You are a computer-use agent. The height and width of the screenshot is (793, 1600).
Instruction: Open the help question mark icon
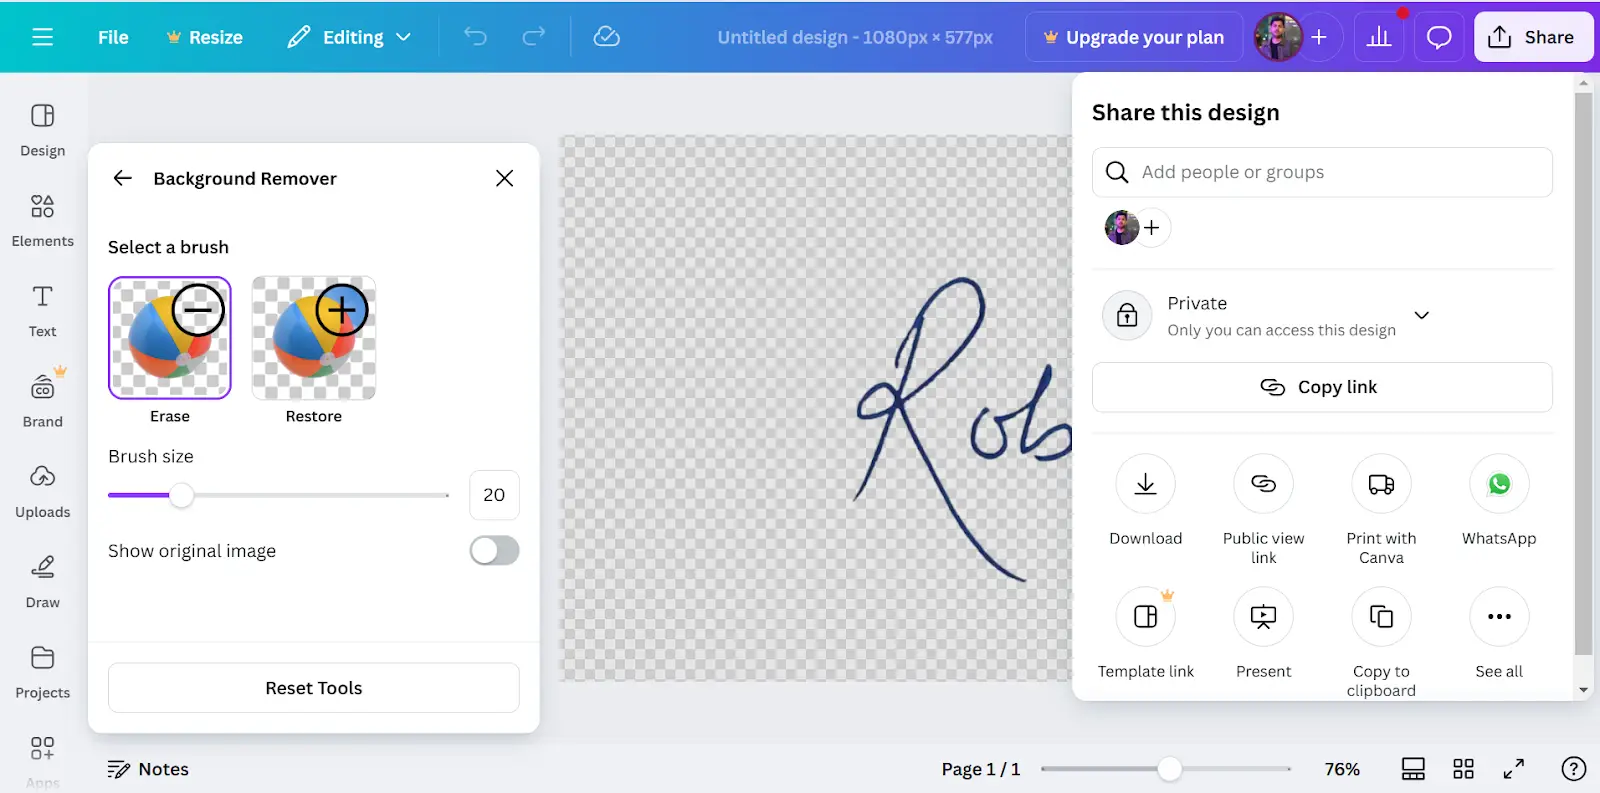pyautogui.click(x=1573, y=769)
